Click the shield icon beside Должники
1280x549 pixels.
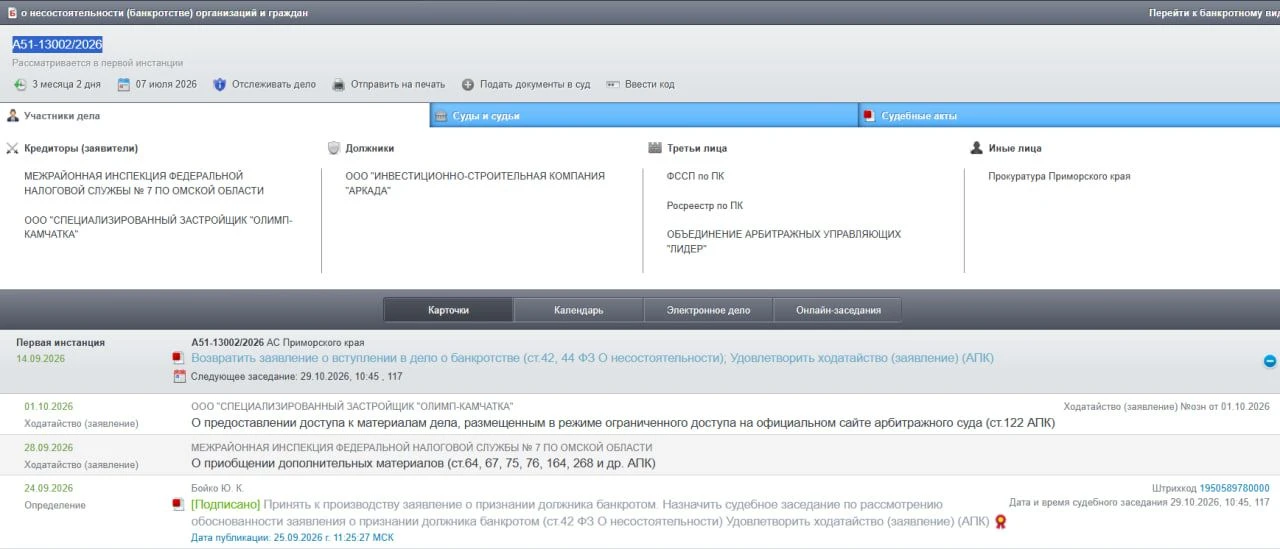(x=334, y=148)
